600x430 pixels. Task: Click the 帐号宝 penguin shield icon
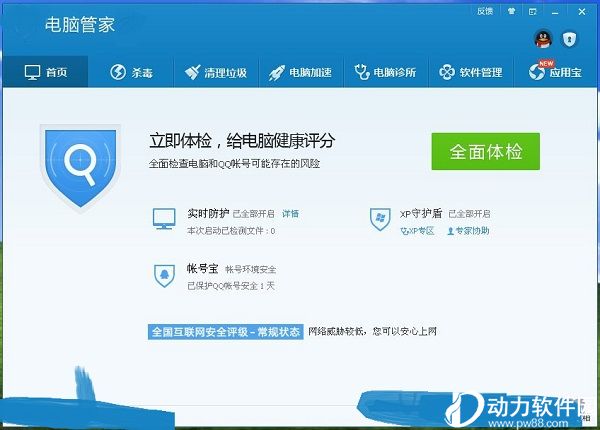(x=165, y=275)
